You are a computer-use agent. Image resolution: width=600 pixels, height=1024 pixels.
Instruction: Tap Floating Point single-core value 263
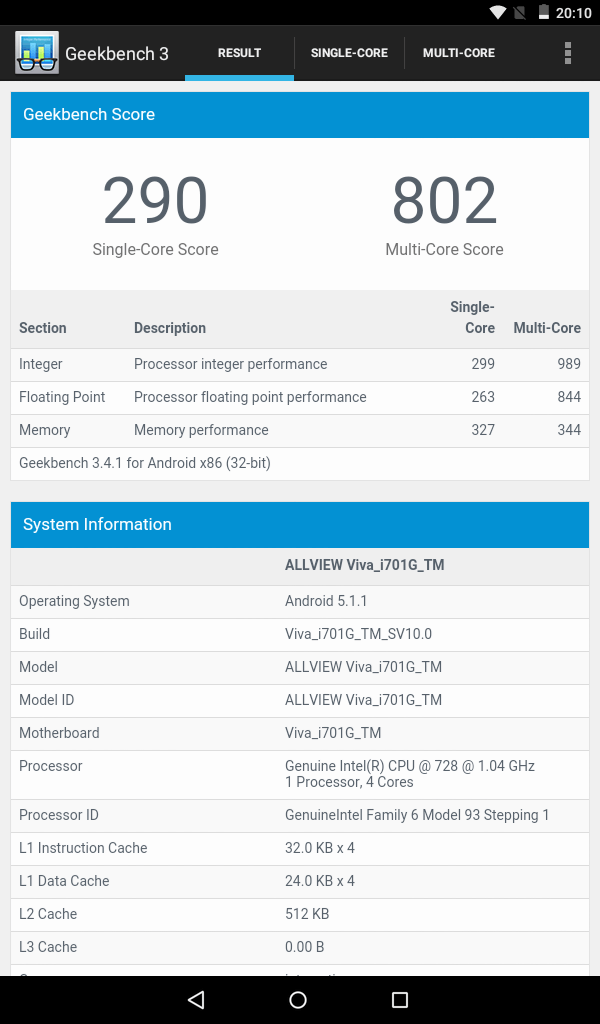coord(483,396)
